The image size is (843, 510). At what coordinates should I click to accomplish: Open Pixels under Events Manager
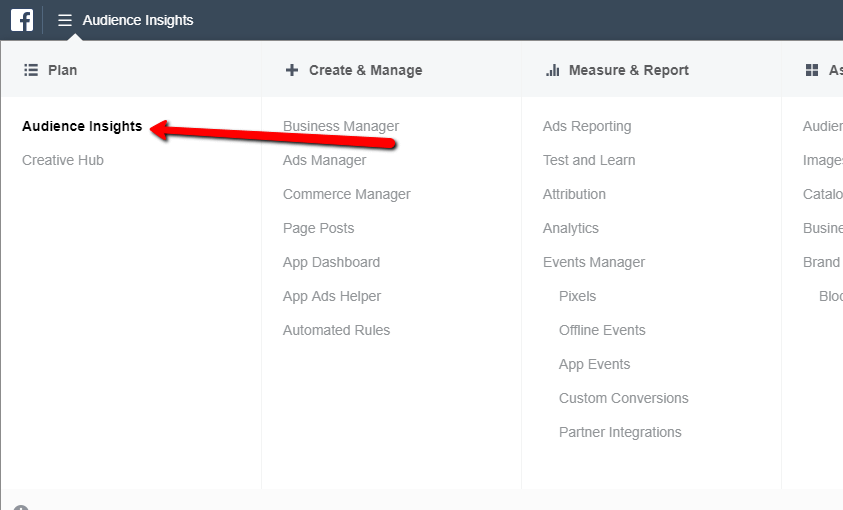577,296
